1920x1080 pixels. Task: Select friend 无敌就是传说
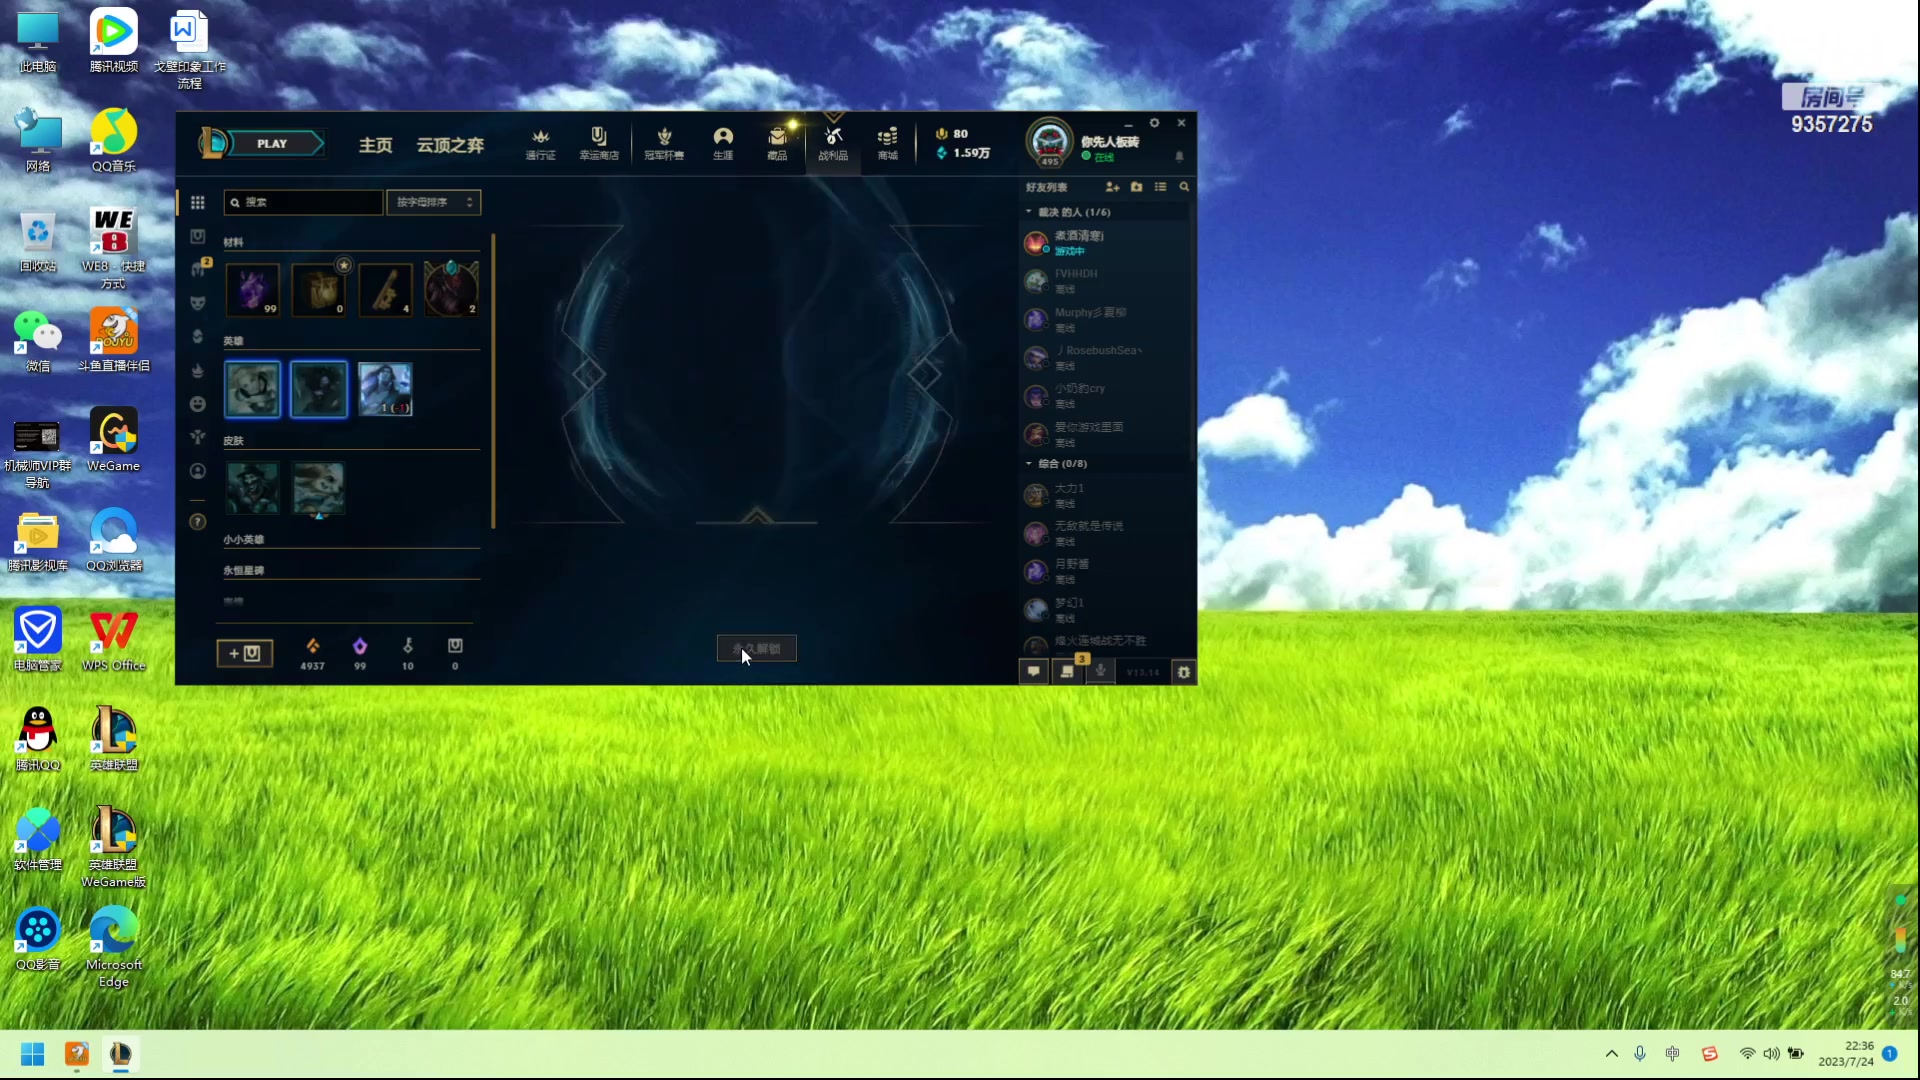1105,533
